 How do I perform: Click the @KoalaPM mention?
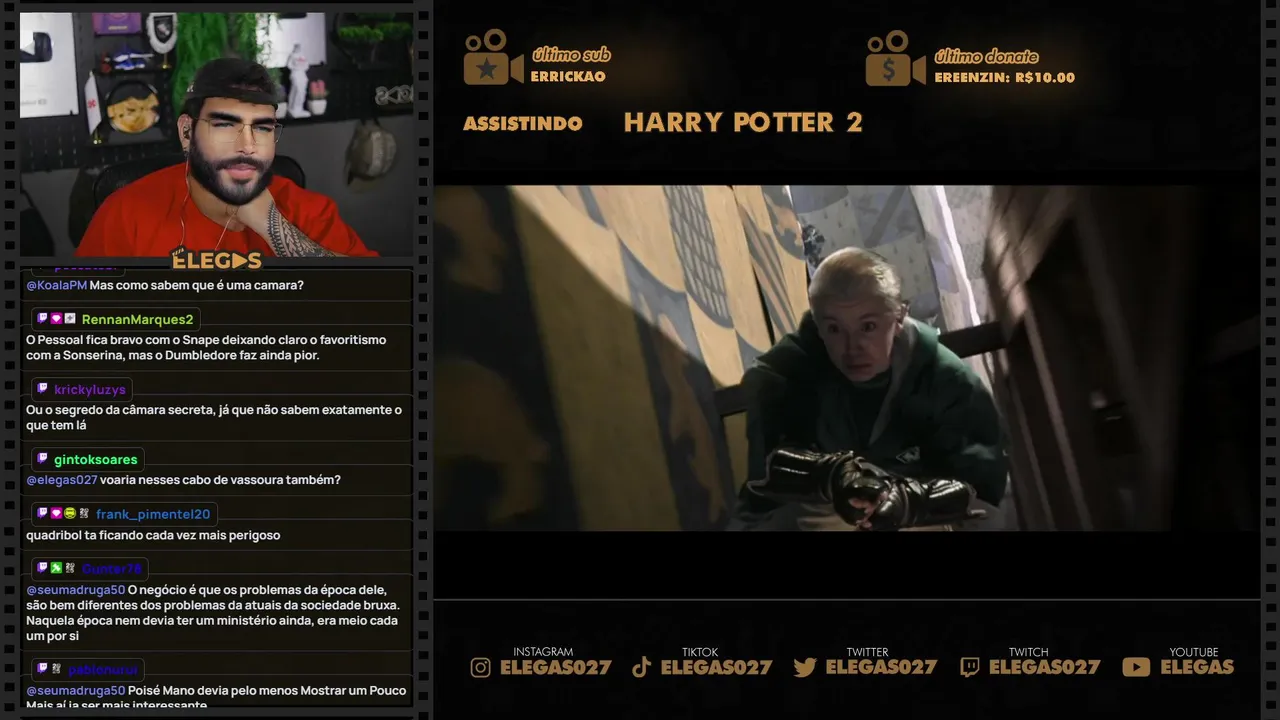(x=57, y=285)
